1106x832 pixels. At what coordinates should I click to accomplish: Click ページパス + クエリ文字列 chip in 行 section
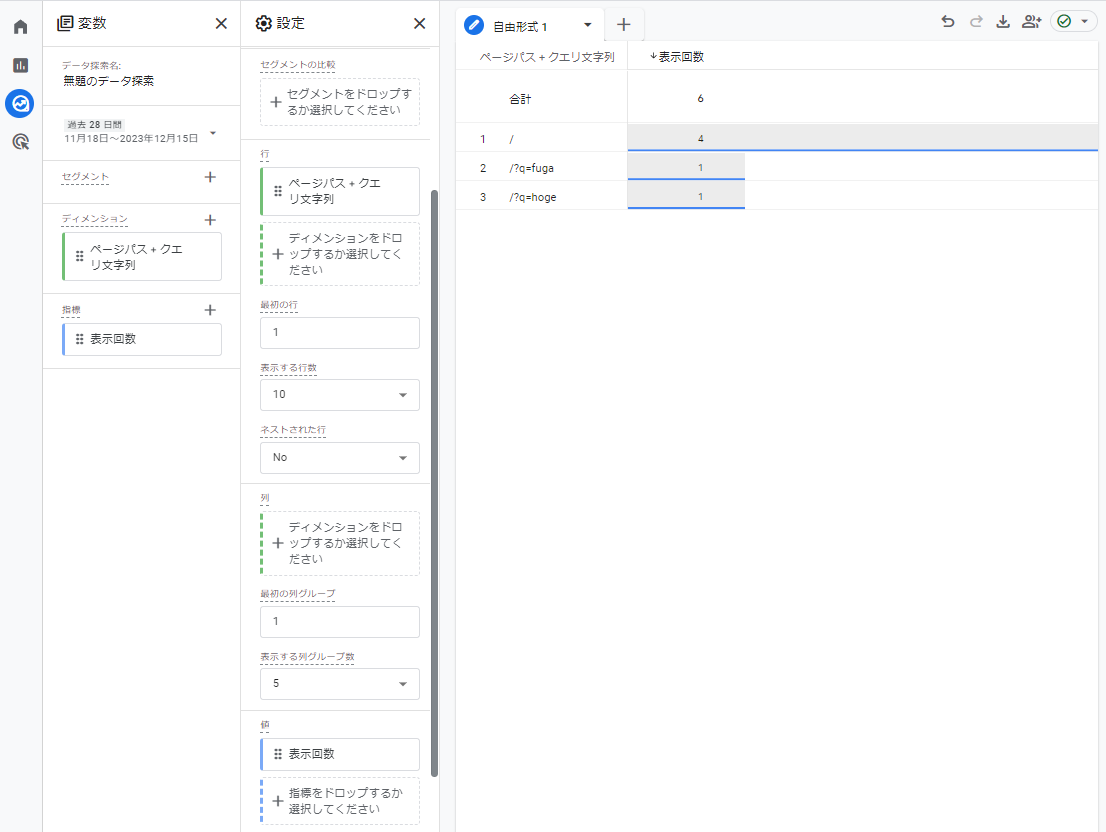[340, 191]
